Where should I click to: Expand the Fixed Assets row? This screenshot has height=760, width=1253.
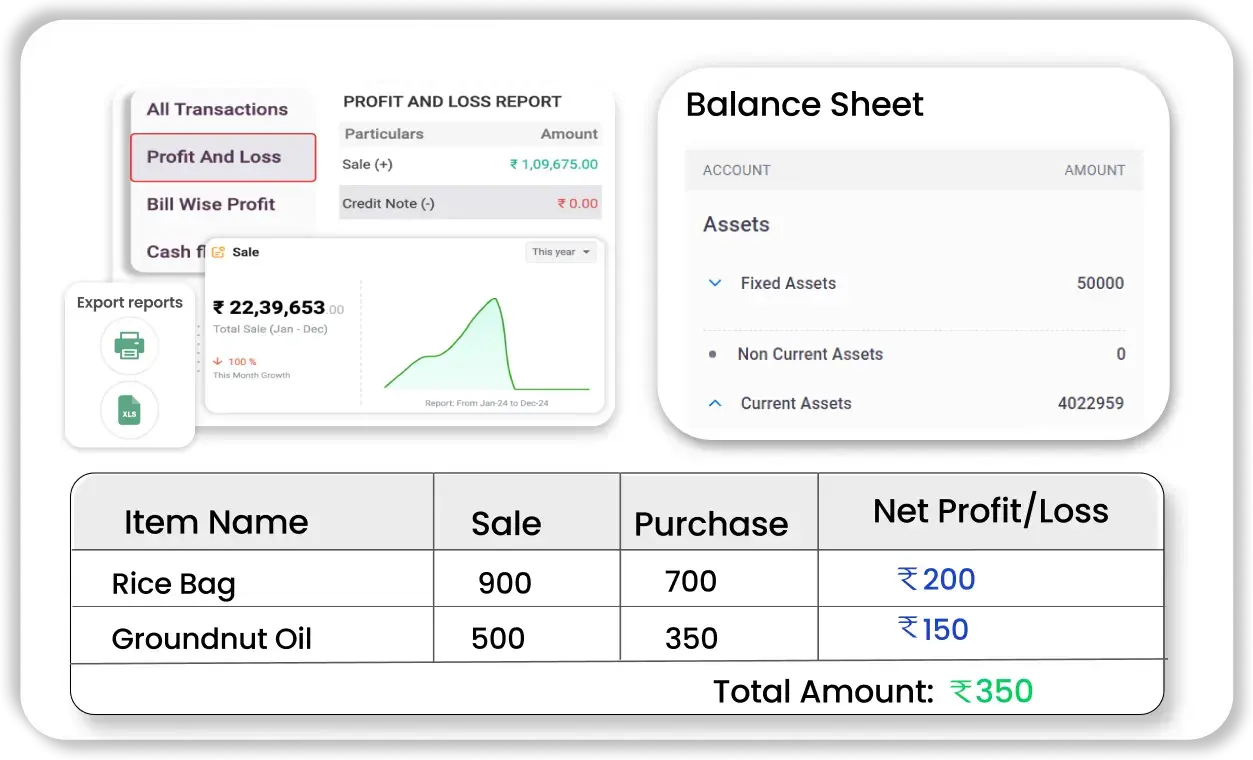pyautogui.click(x=715, y=283)
